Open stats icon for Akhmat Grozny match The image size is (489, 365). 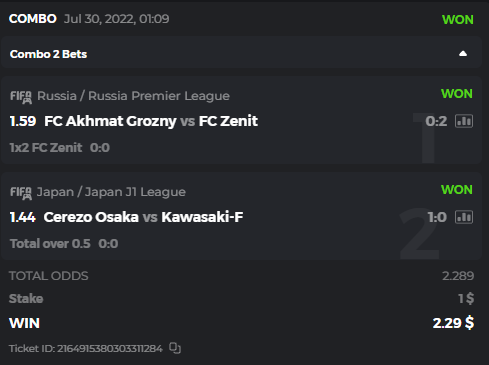point(464,121)
